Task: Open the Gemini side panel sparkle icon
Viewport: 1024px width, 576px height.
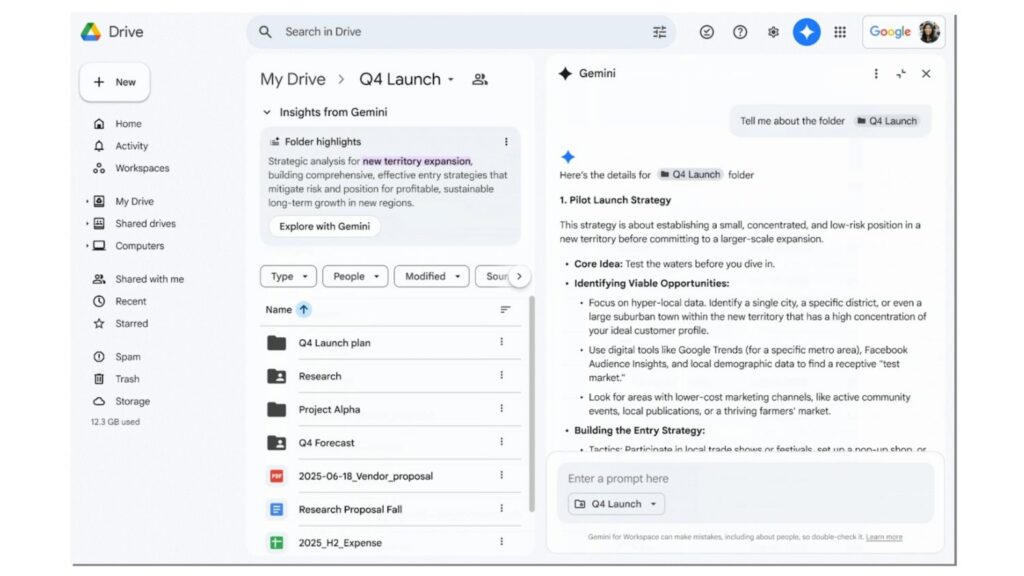Action: (806, 31)
